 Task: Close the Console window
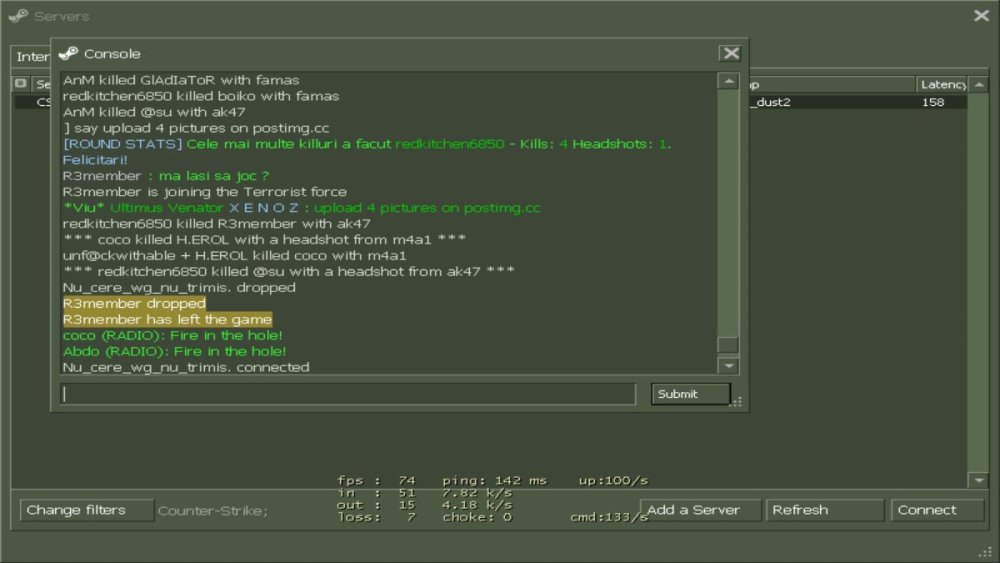tap(730, 54)
